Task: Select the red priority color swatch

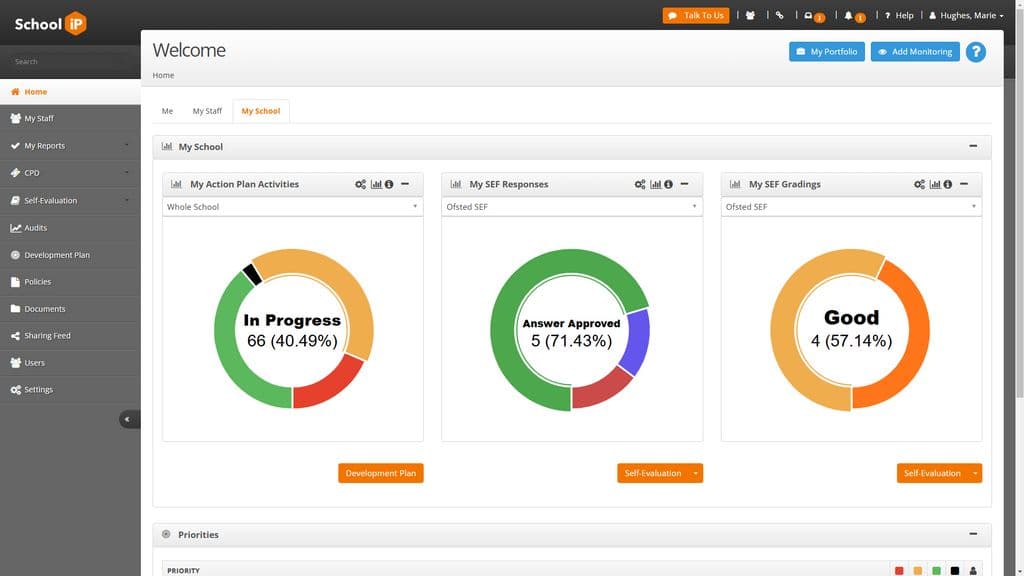Action: [x=899, y=570]
